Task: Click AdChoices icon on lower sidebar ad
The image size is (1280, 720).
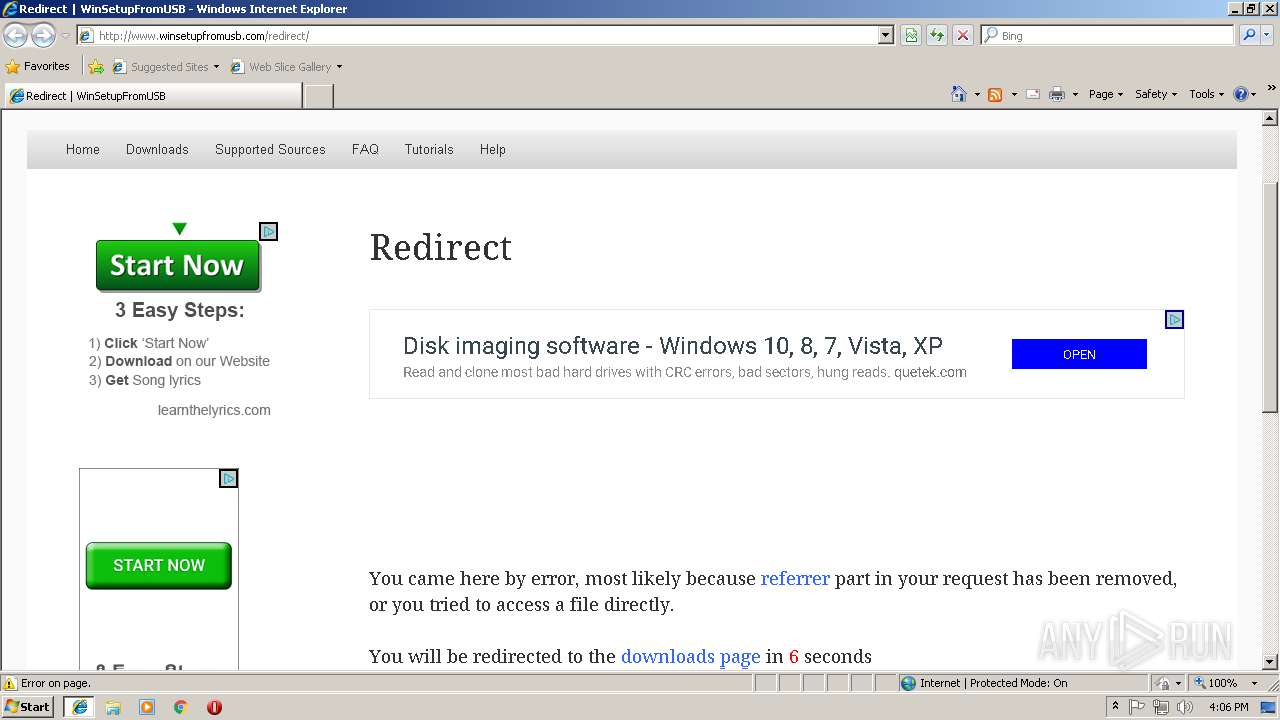Action: point(228,479)
